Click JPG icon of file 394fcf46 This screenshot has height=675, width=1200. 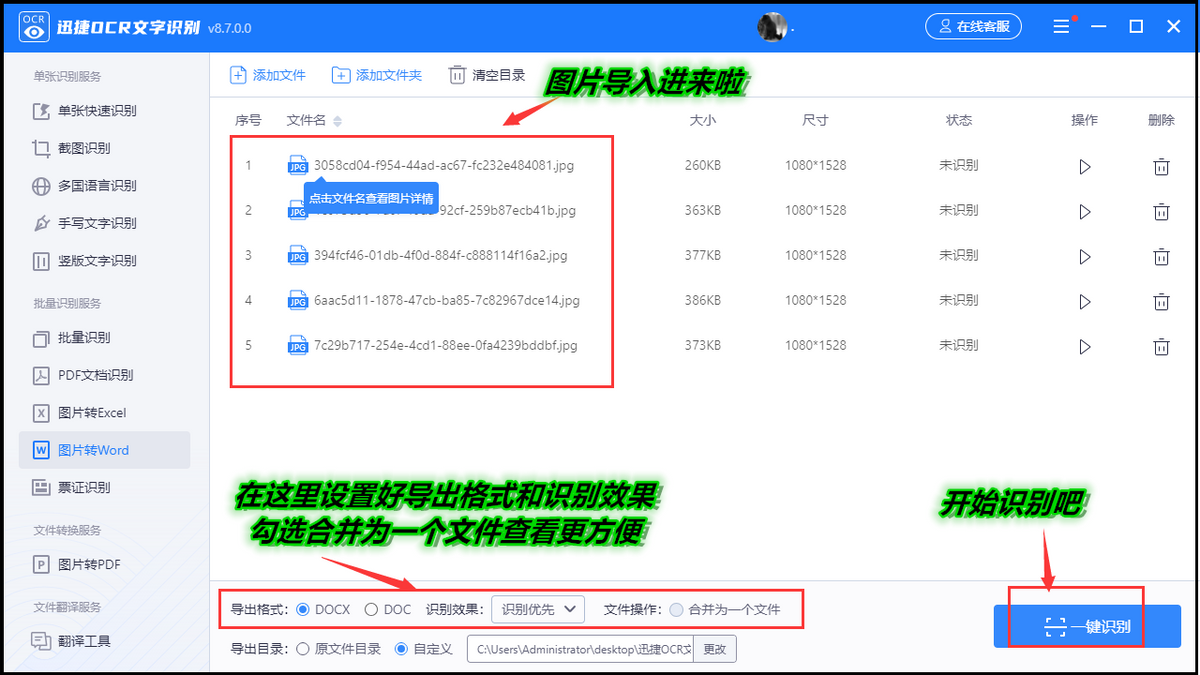(297, 255)
